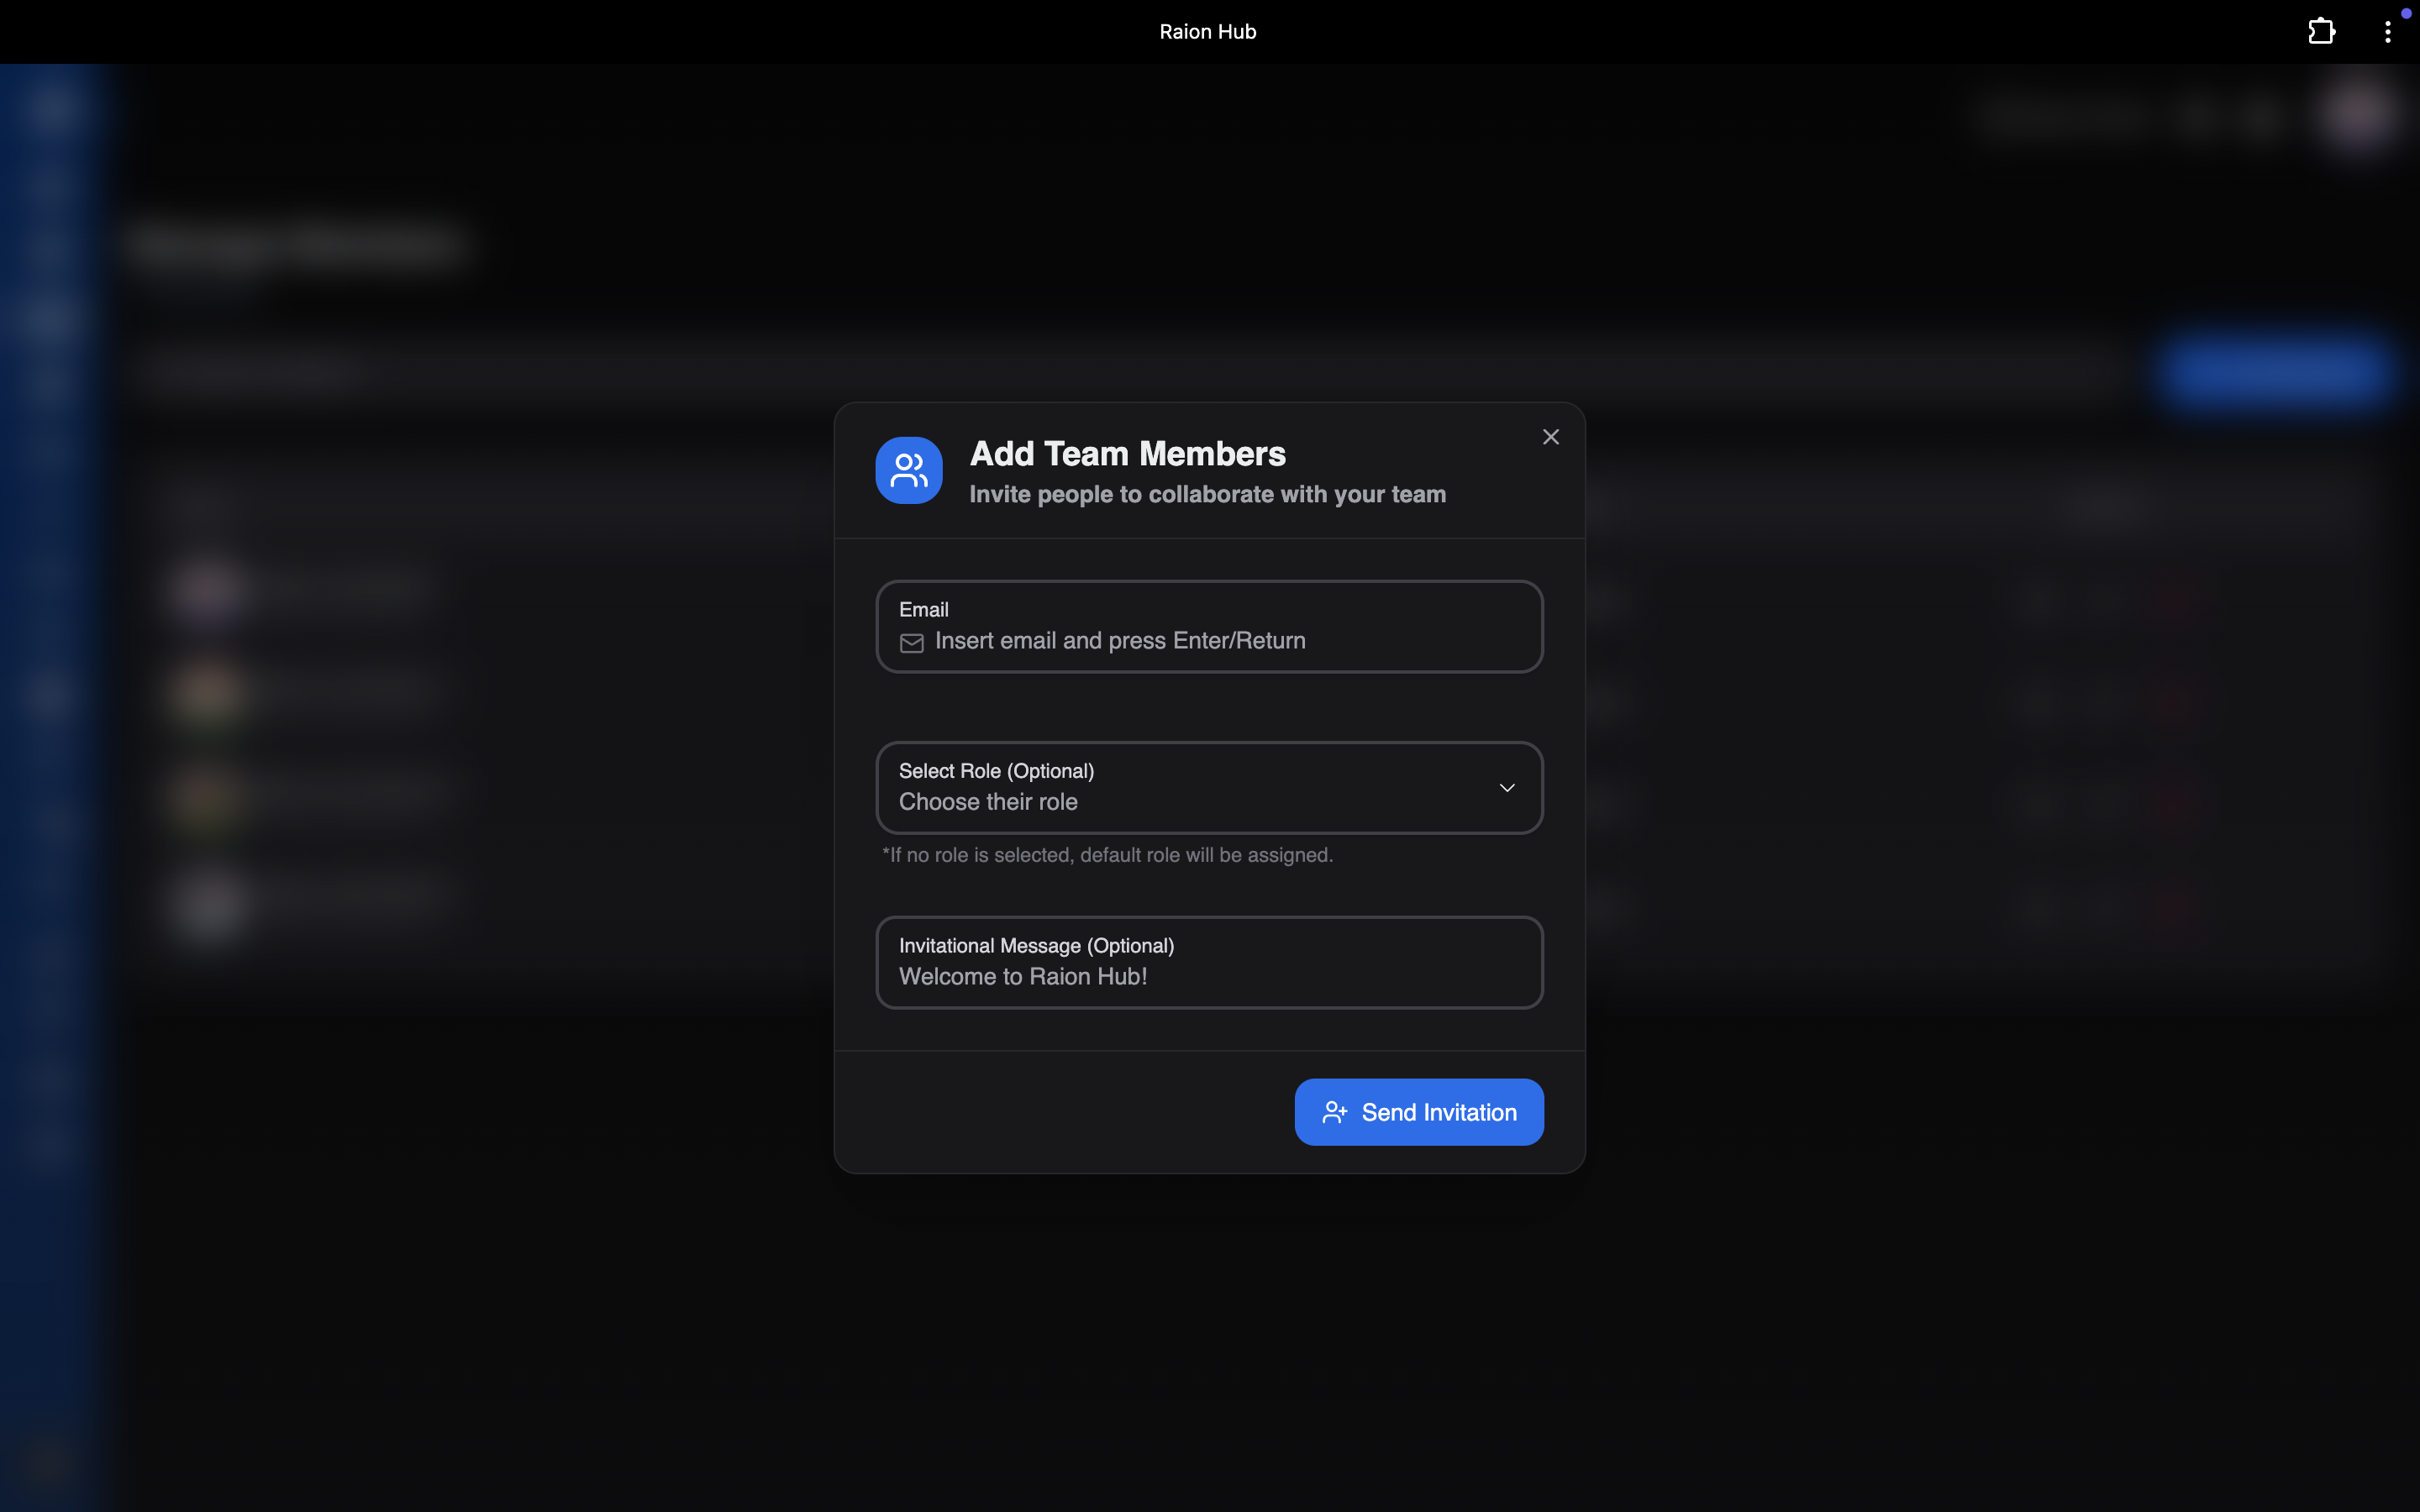2420x1512 pixels.
Task: Open the Select Role dropdown
Action: [x=1209, y=787]
